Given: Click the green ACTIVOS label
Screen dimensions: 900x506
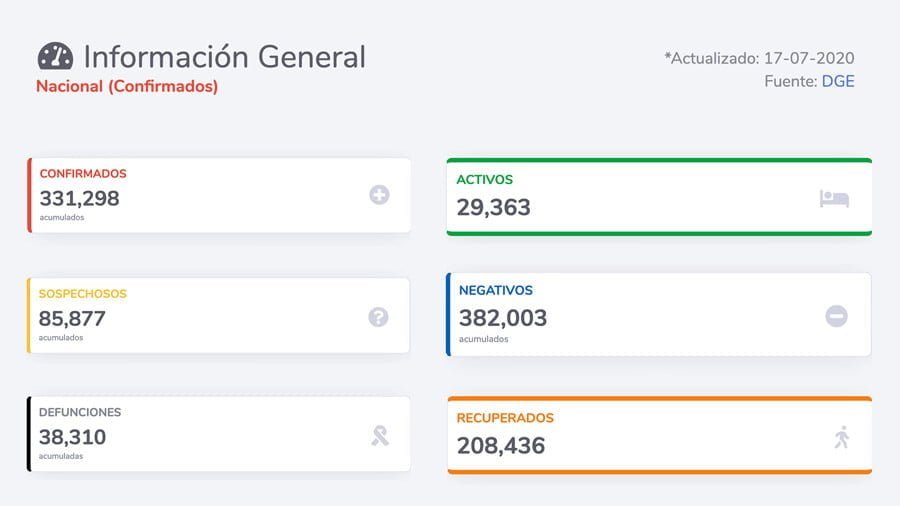Looking at the screenshot, I should coord(485,180).
